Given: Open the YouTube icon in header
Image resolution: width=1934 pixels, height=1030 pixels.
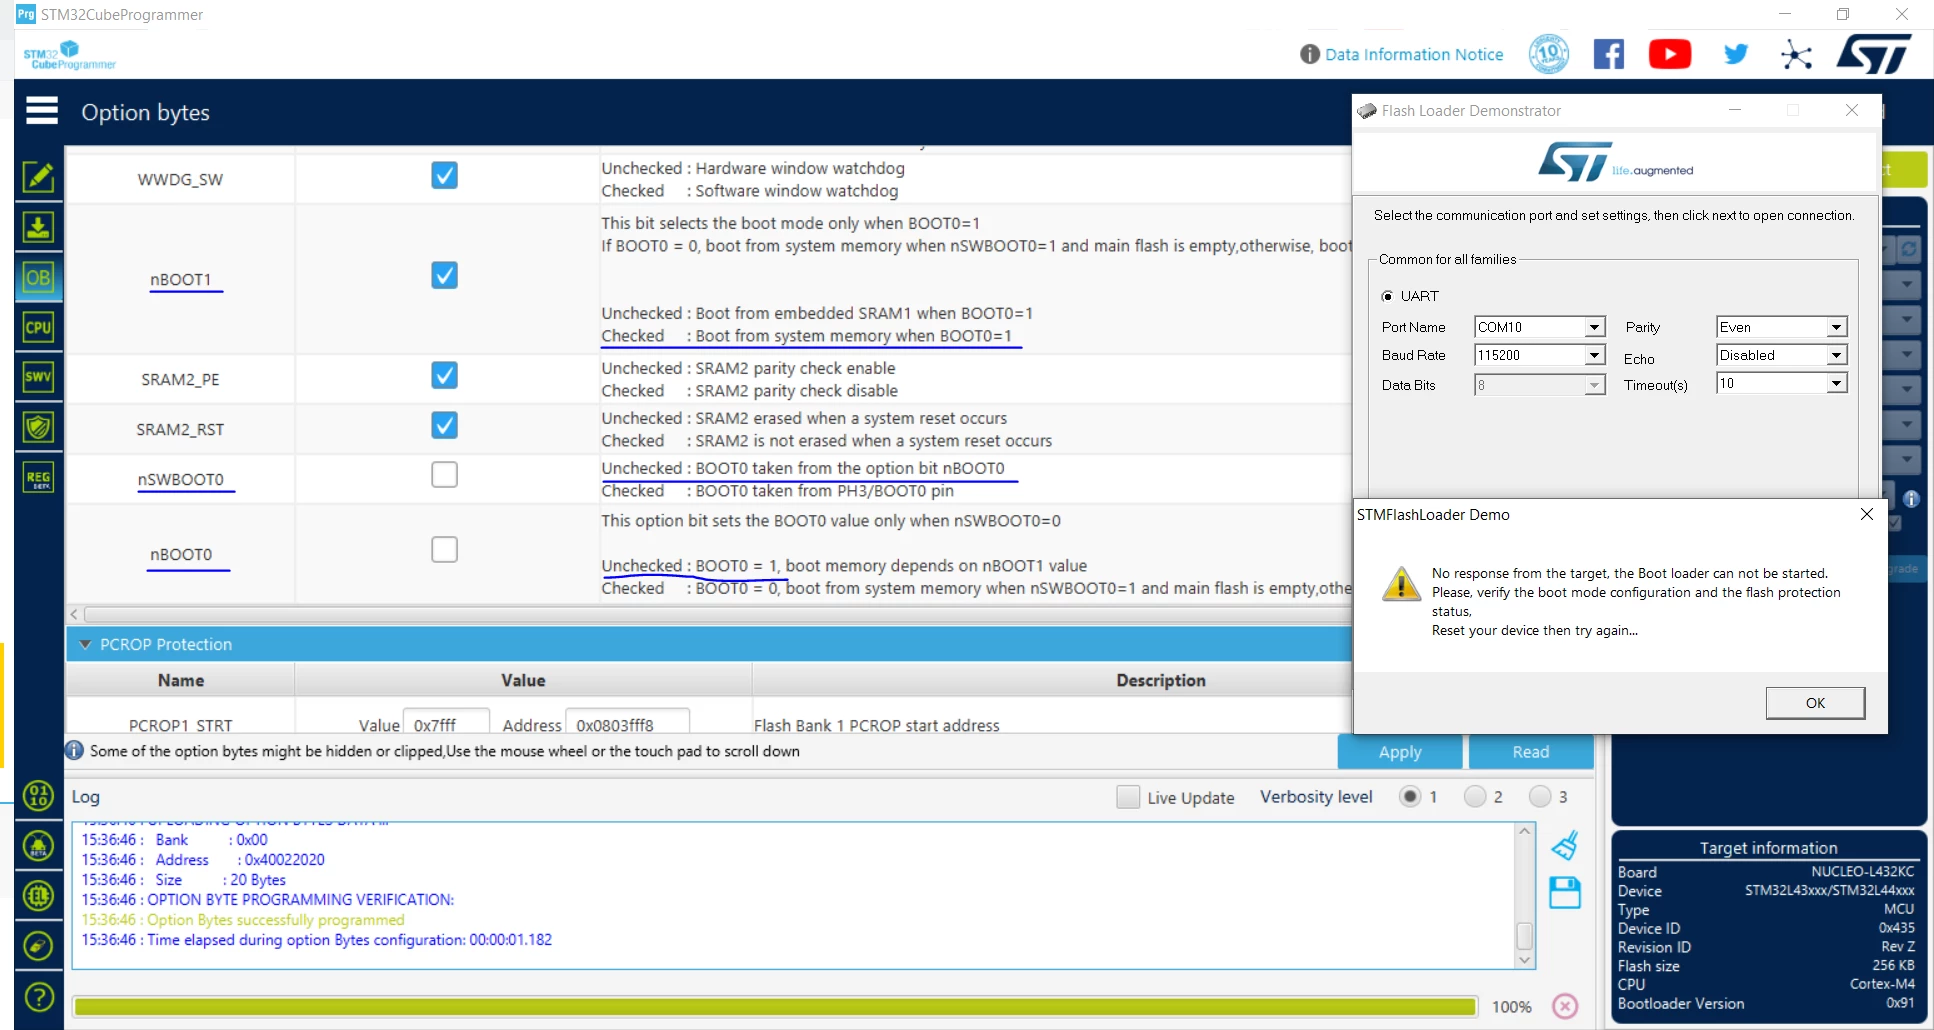Looking at the screenshot, I should pos(1670,54).
